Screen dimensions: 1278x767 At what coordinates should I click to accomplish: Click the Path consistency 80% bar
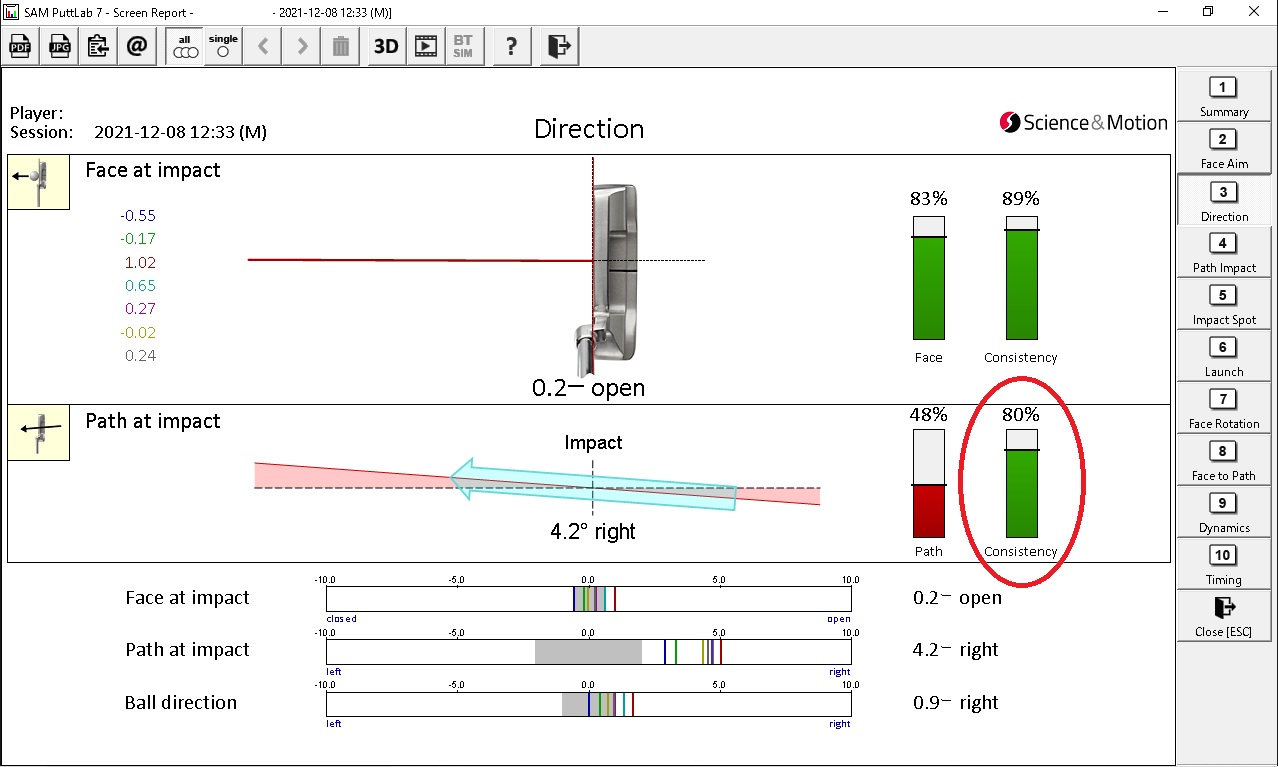click(1021, 485)
